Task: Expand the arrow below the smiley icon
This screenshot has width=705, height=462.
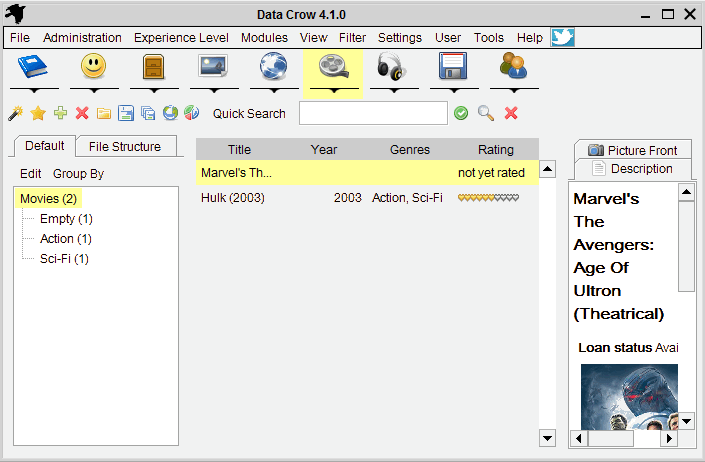Action: click(x=94, y=90)
